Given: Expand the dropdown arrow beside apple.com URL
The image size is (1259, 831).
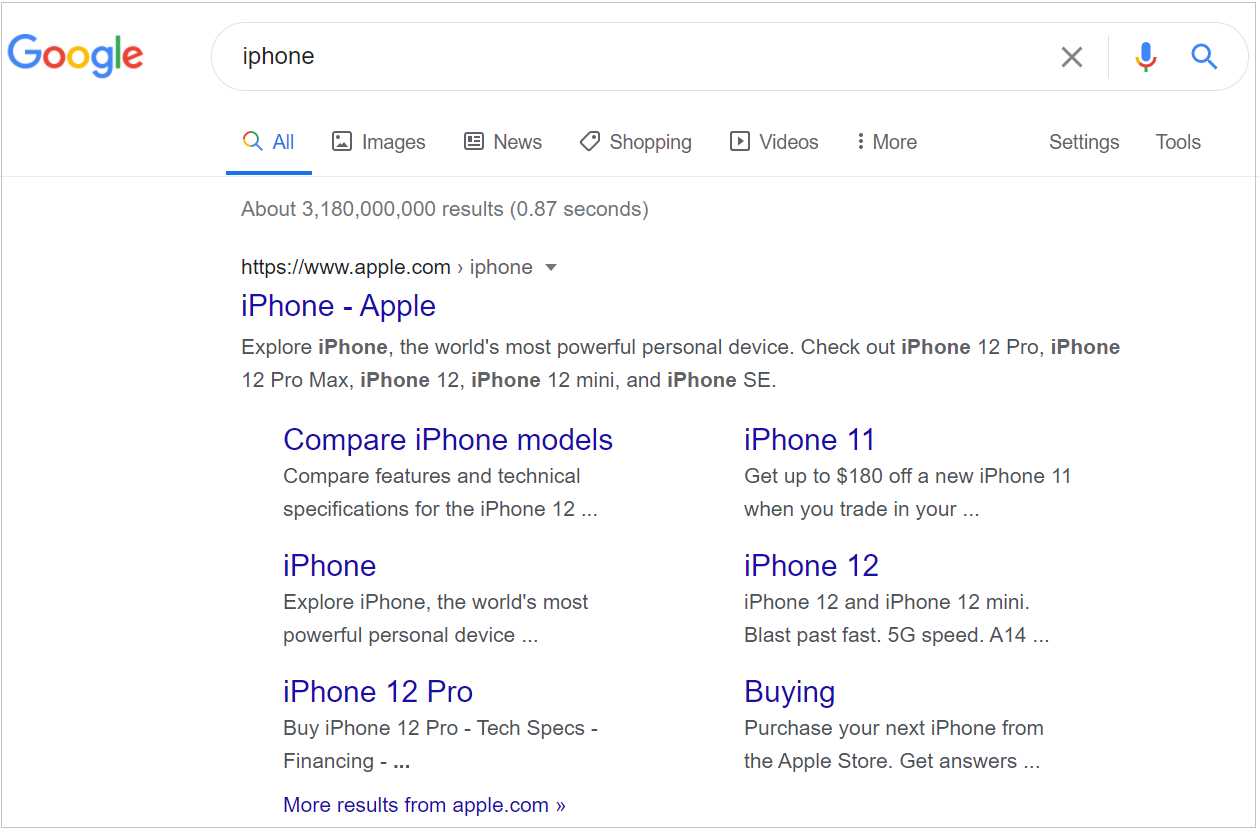Looking at the screenshot, I should (x=551, y=268).
